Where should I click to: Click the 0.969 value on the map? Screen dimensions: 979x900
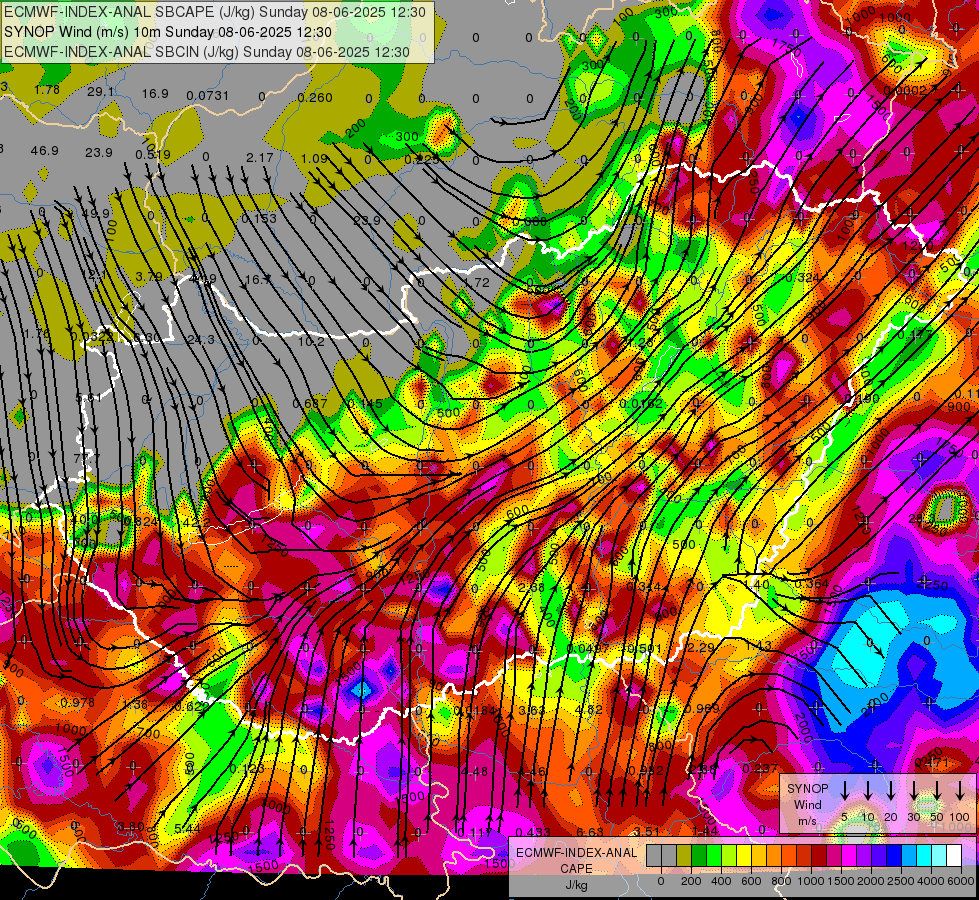click(x=702, y=708)
